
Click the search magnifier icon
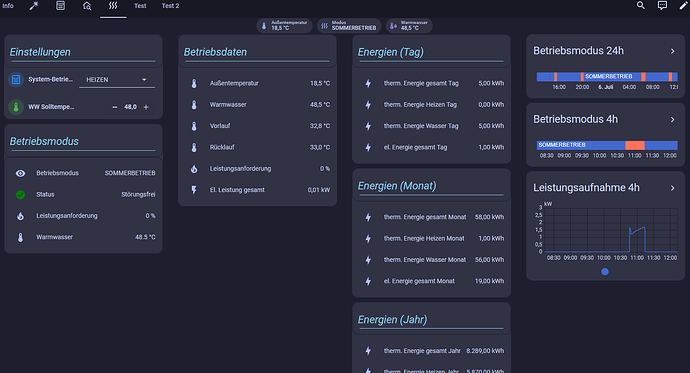pyautogui.click(x=641, y=5)
